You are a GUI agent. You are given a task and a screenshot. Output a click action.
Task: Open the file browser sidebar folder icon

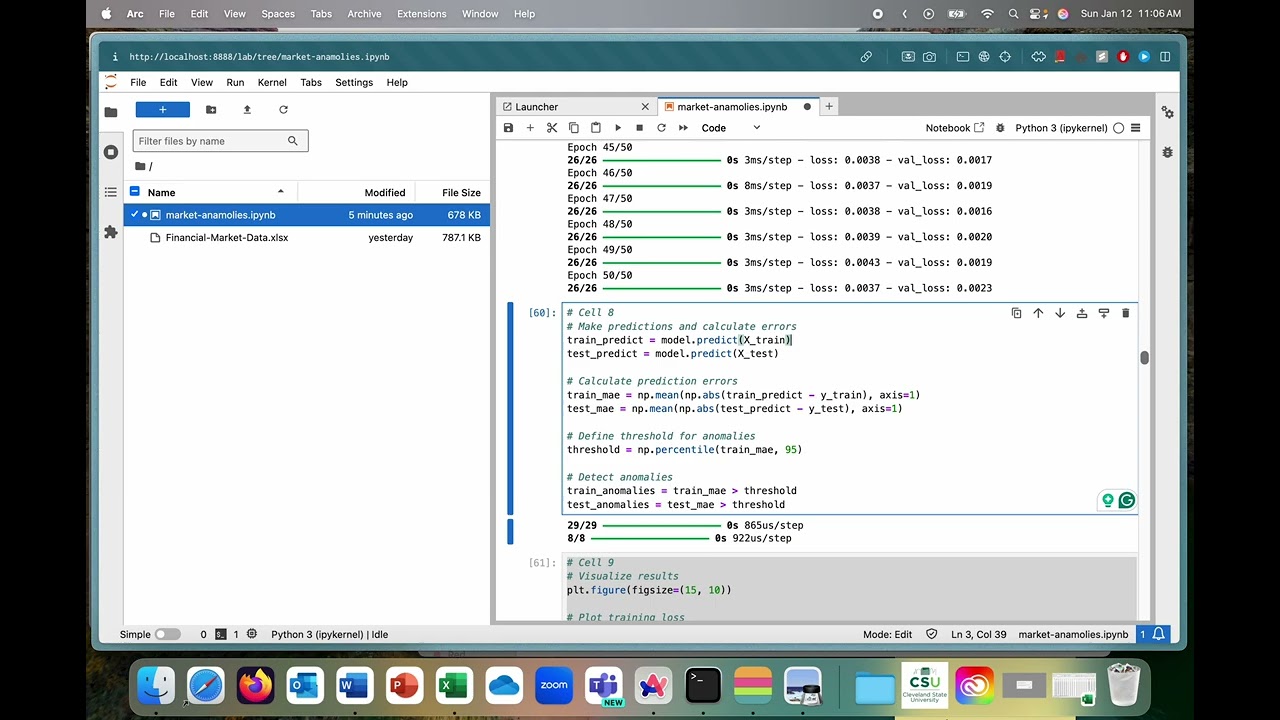pyautogui.click(x=111, y=112)
